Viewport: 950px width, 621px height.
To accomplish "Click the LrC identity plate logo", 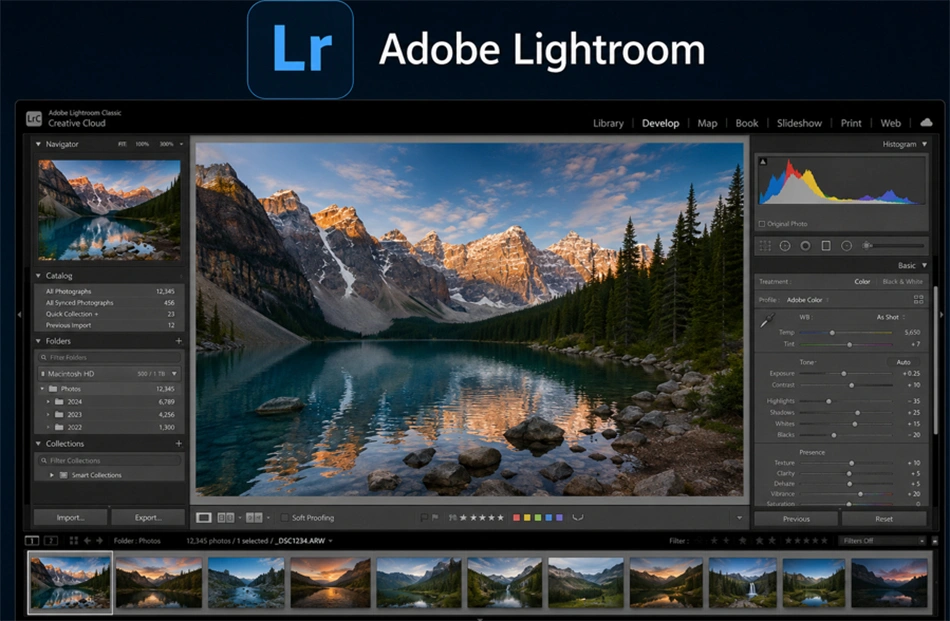I will click(34, 118).
